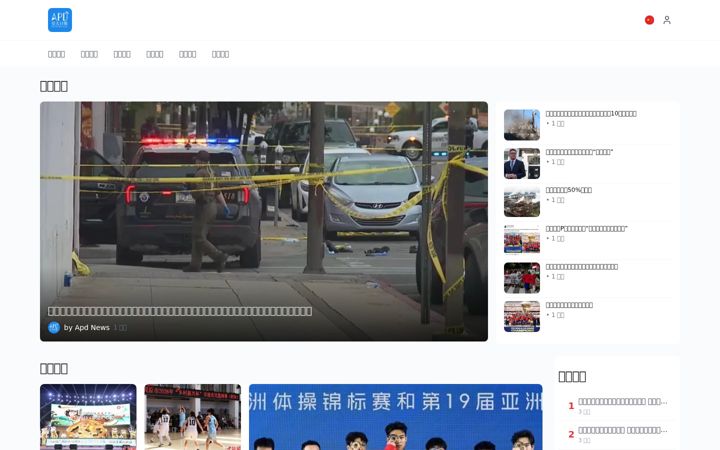Open the thumbnail of man in suit
720x450 pixels.
522,163
